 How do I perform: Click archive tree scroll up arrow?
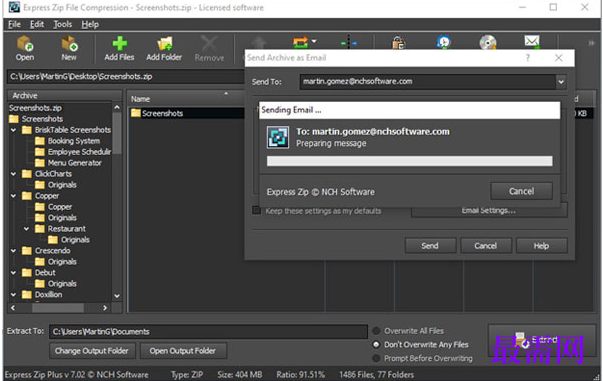click(117, 107)
